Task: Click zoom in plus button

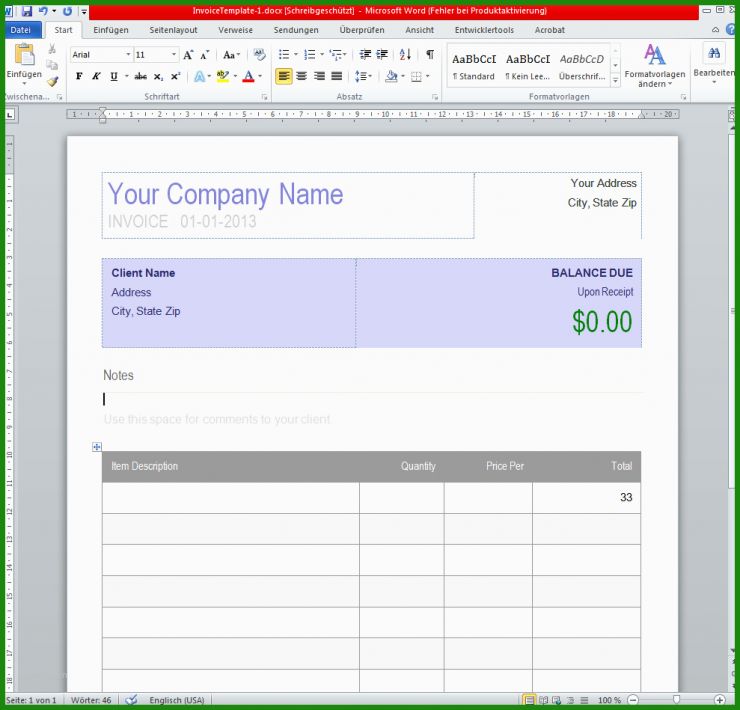Action: click(720, 700)
